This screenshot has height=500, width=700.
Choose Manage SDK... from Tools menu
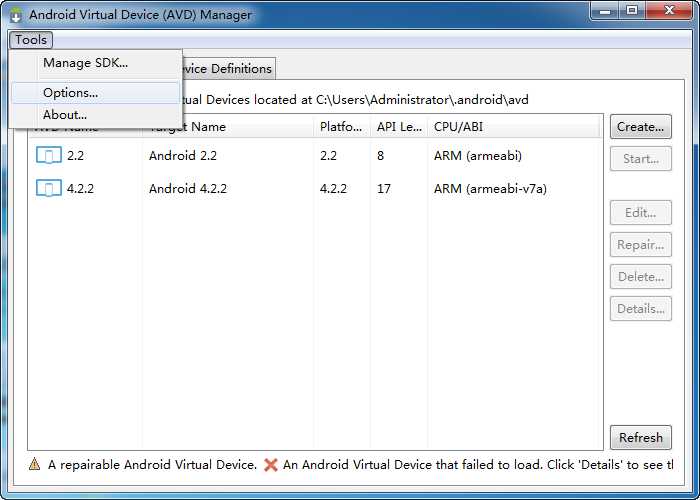(96, 63)
